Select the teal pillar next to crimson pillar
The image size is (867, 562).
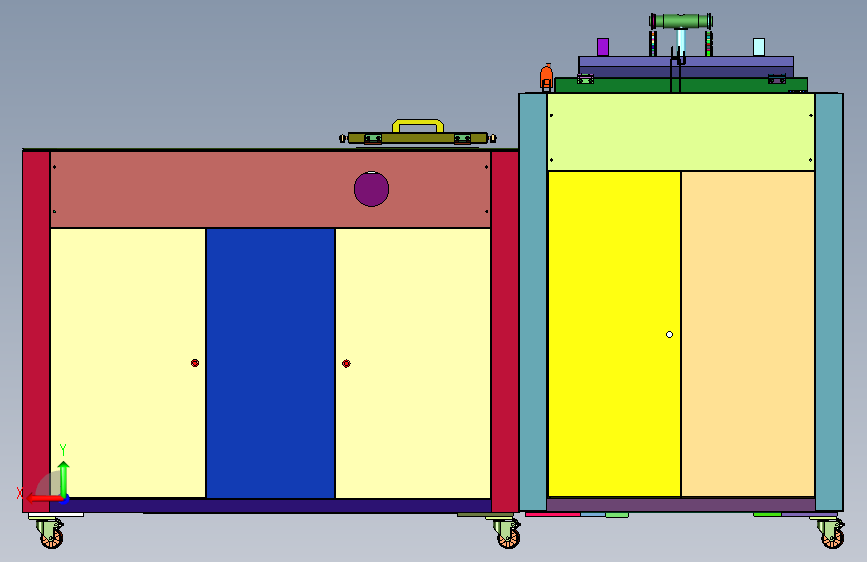533,301
